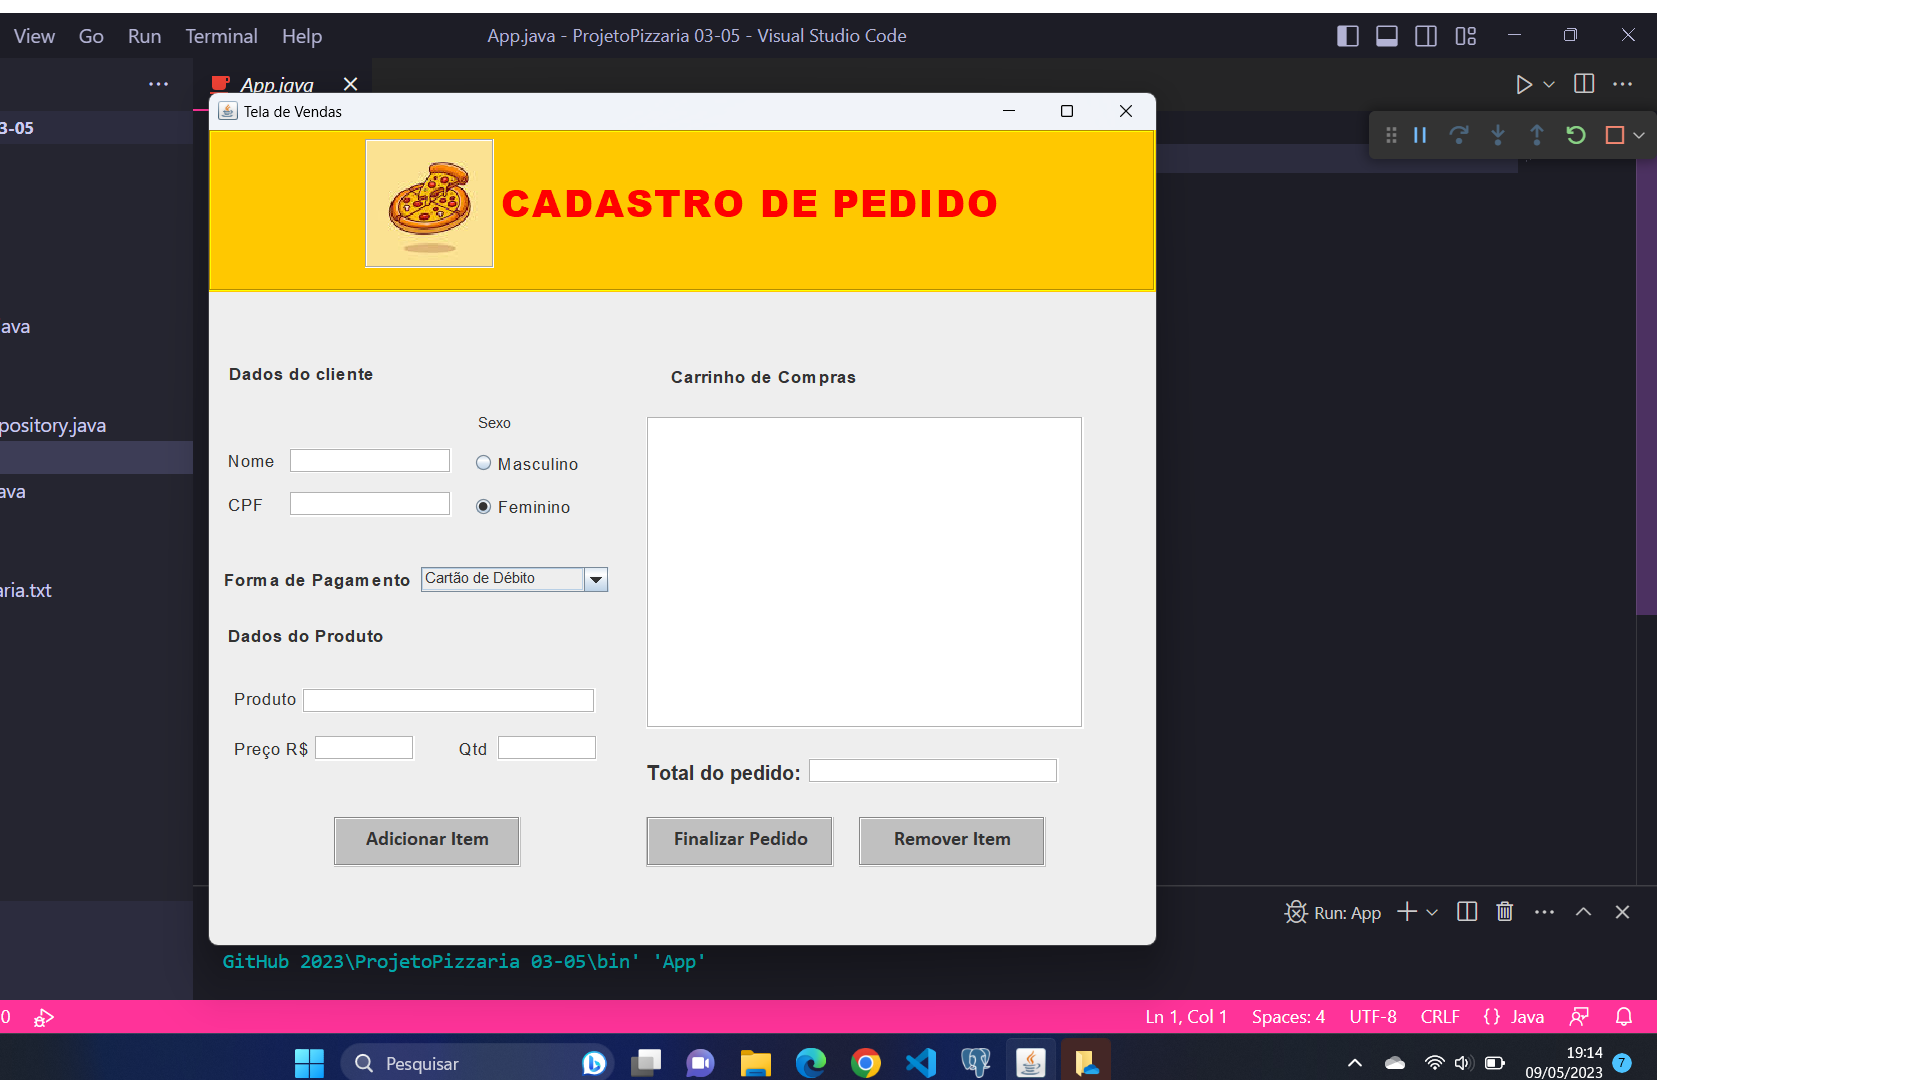This screenshot has height=1080, width=1920.
Task: Click the Finalizar Pedido button
Action: coord(739,840)
